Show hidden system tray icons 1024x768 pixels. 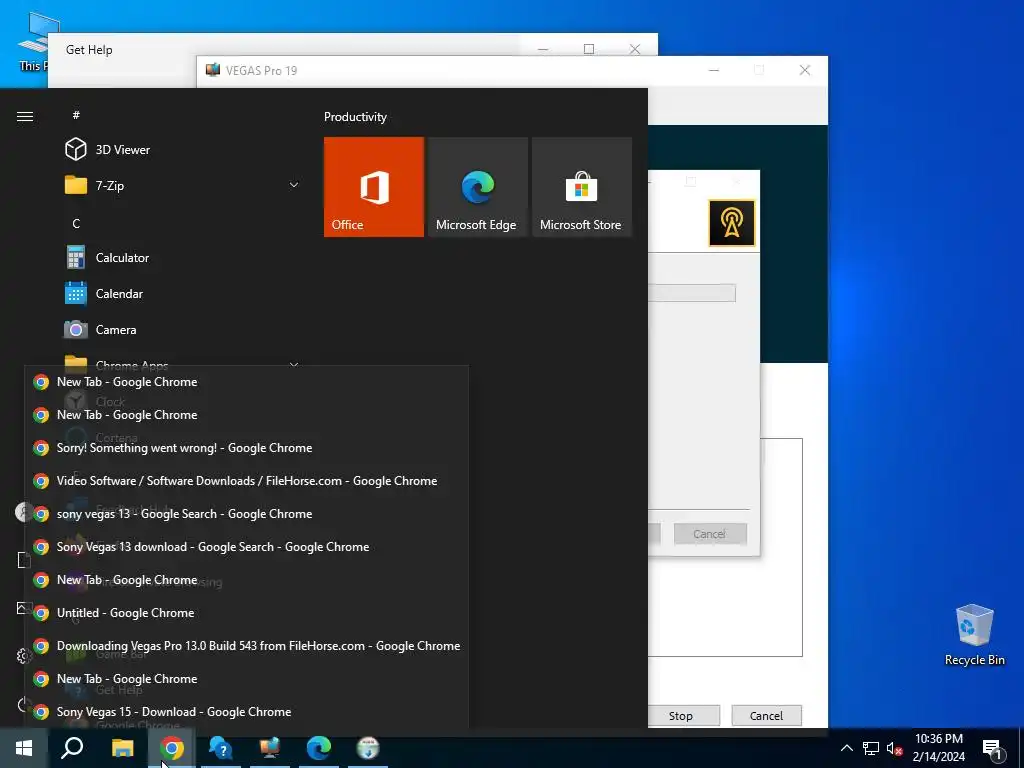(846, 748)
